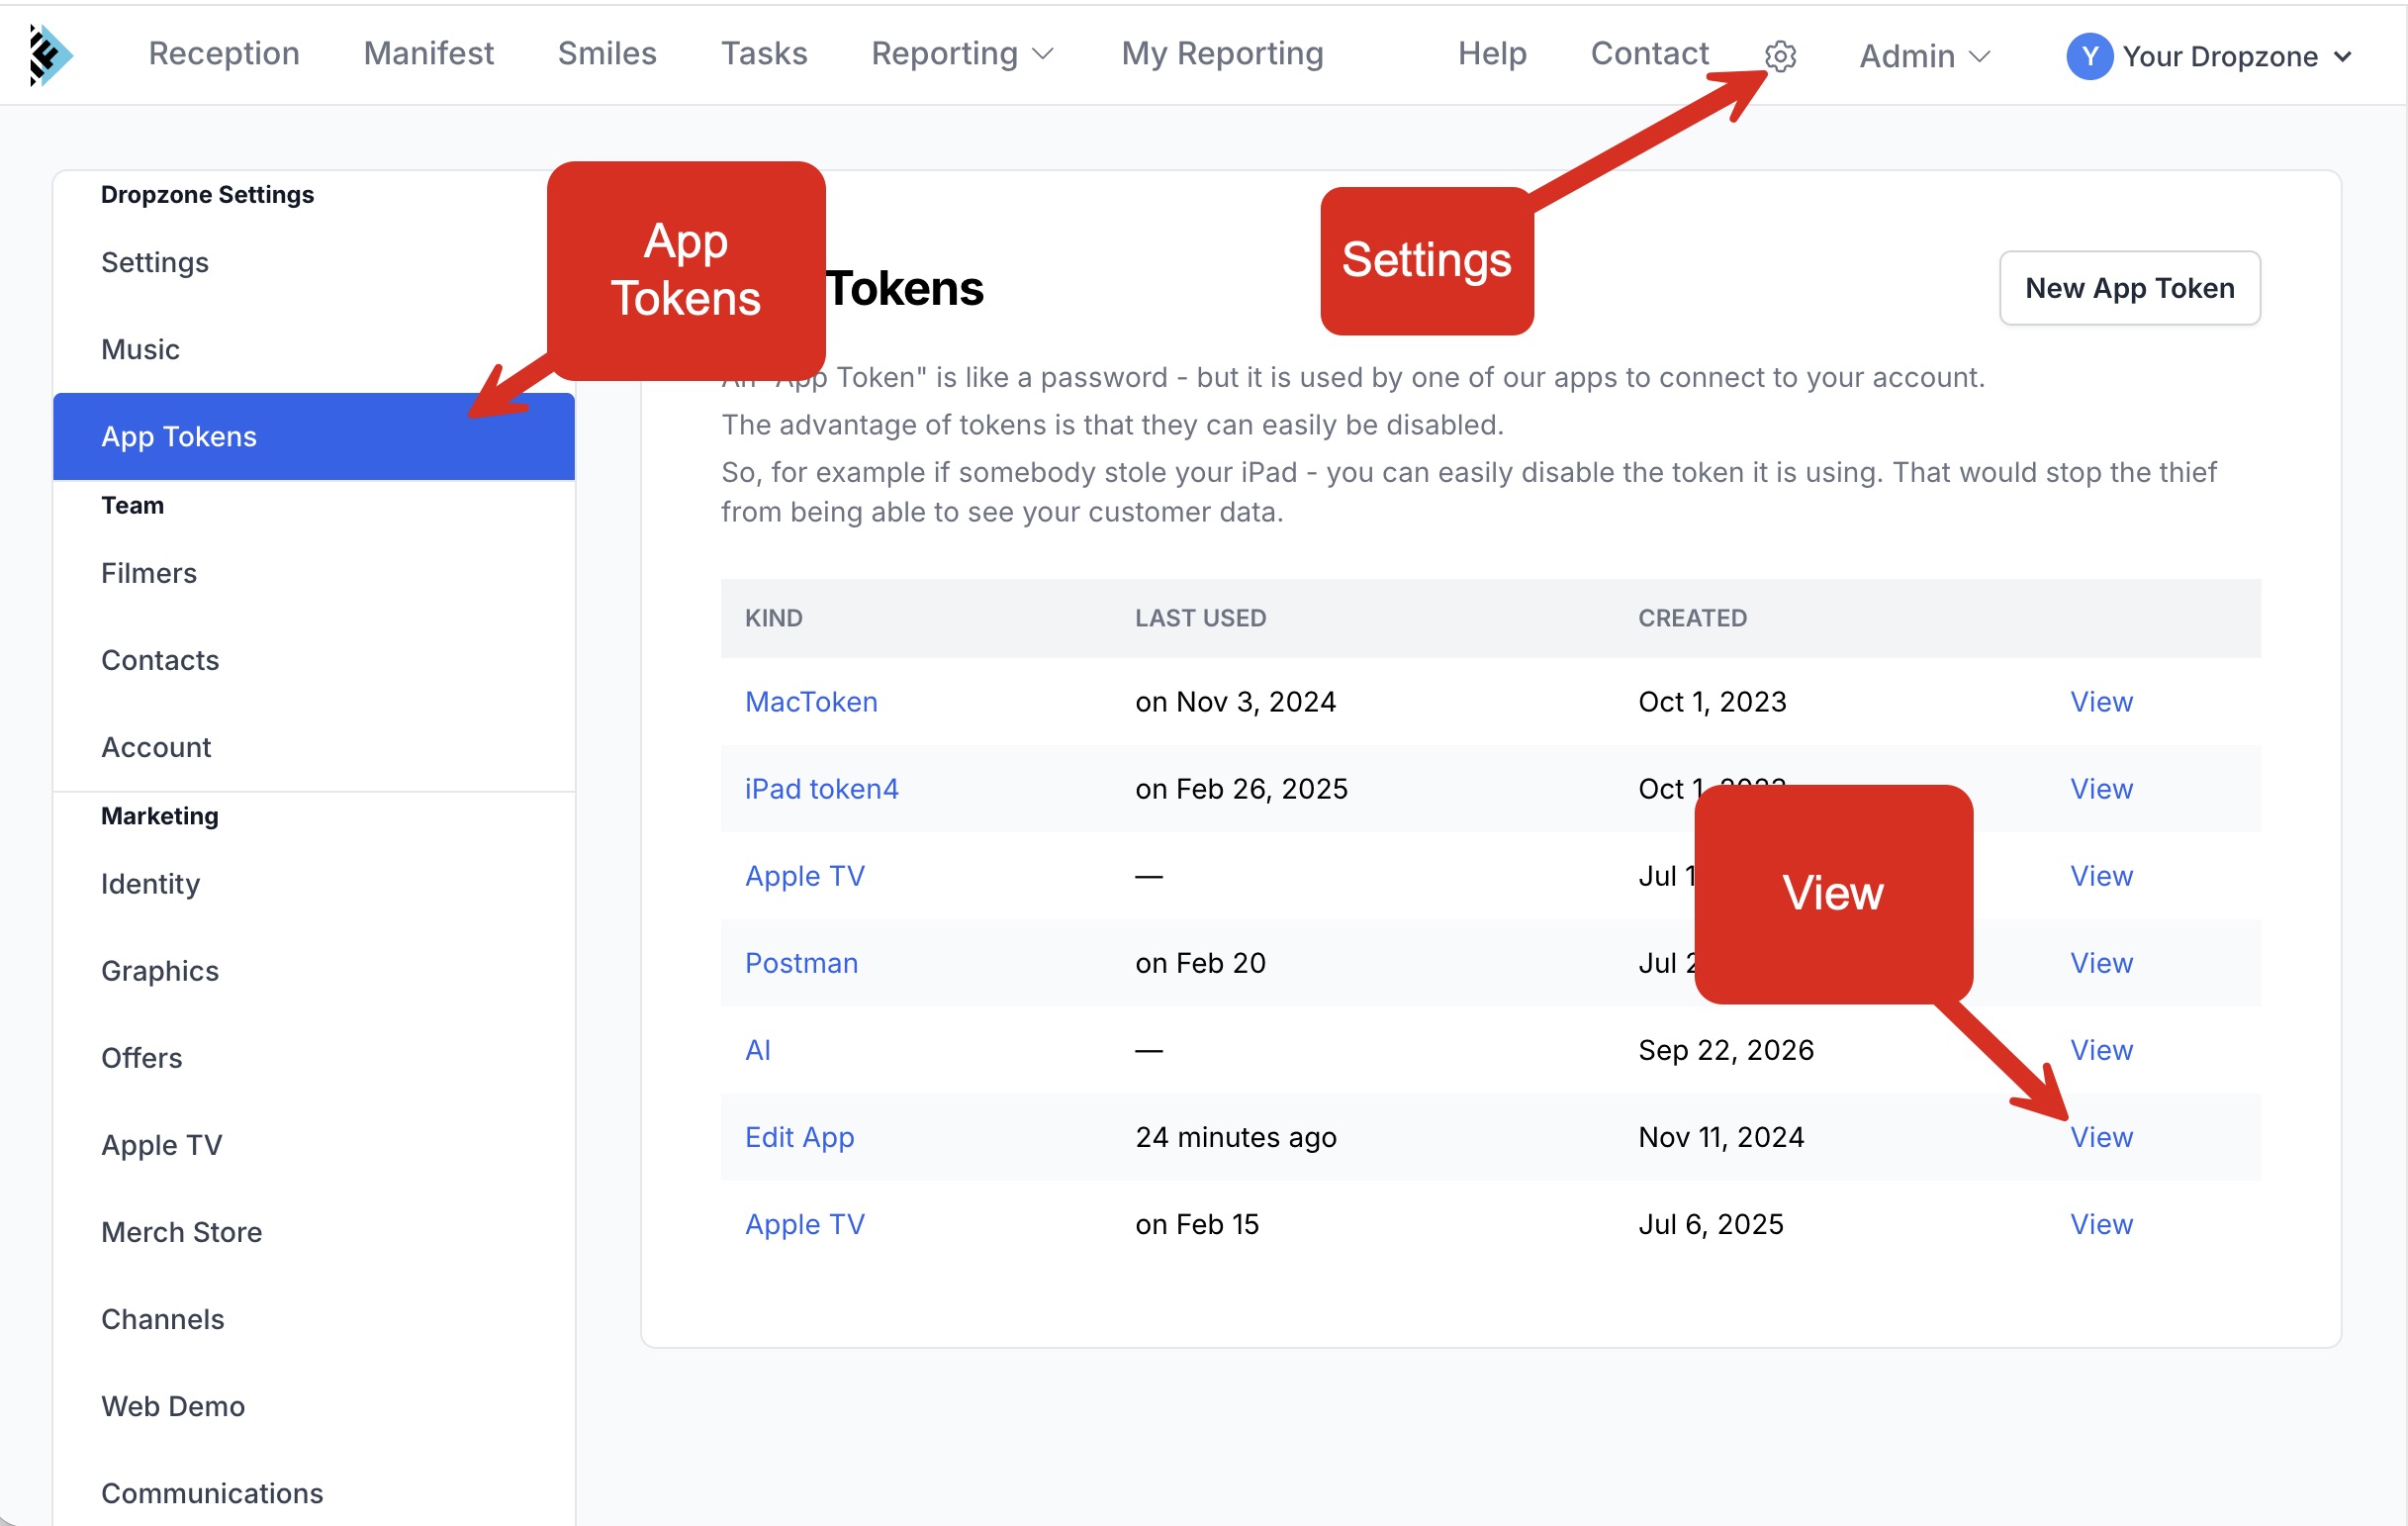The width and height of the screenshot is (2408, 1526).
Task: Open the AI token link
Action: click(757, 1050)
